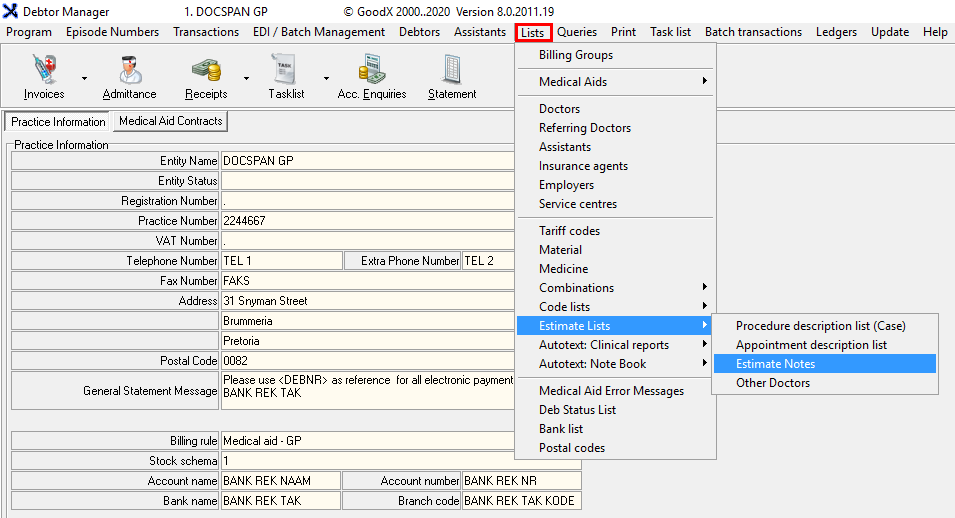This screenshot has width=955, height=518.
Task: Expand the Tasklist dropdown arrow
Action: click(326, 78)
